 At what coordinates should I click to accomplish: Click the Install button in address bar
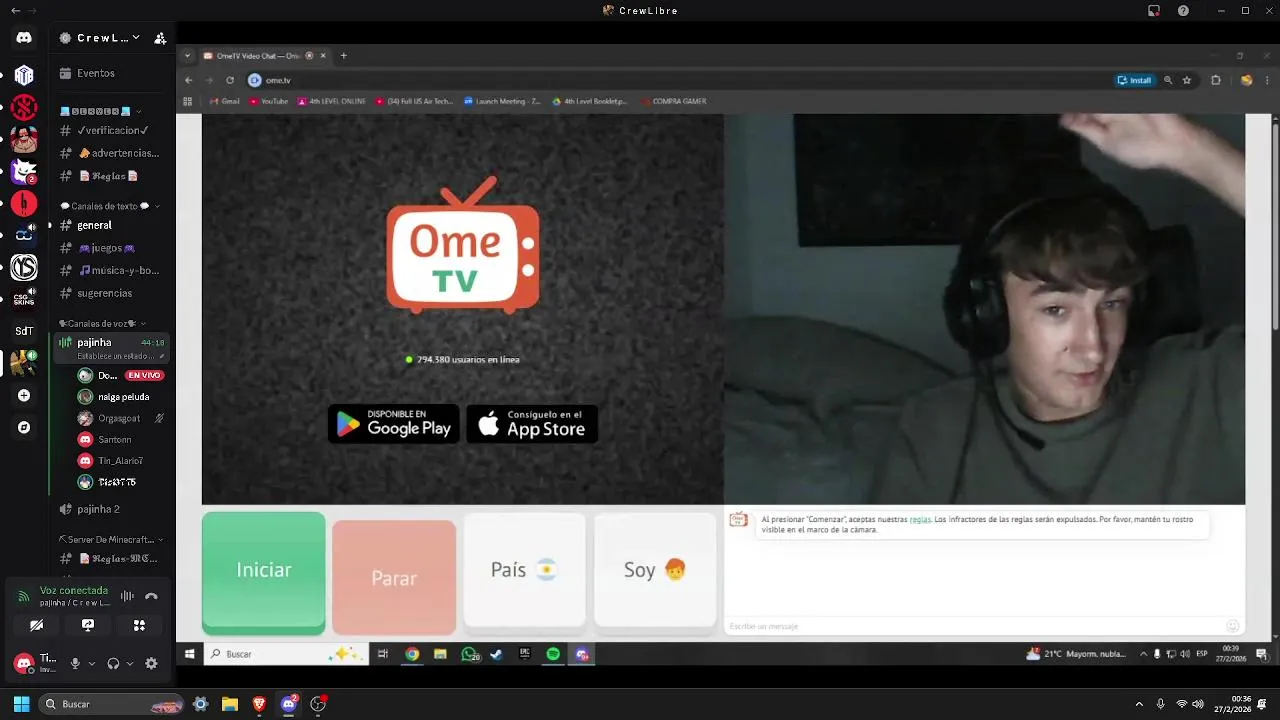1135,80
